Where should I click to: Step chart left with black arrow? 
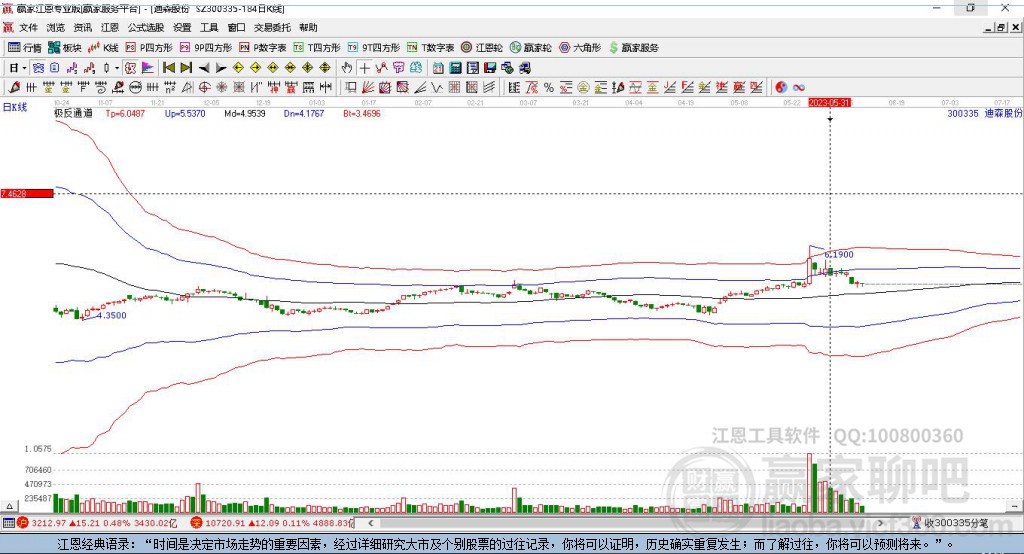(204, 68)
